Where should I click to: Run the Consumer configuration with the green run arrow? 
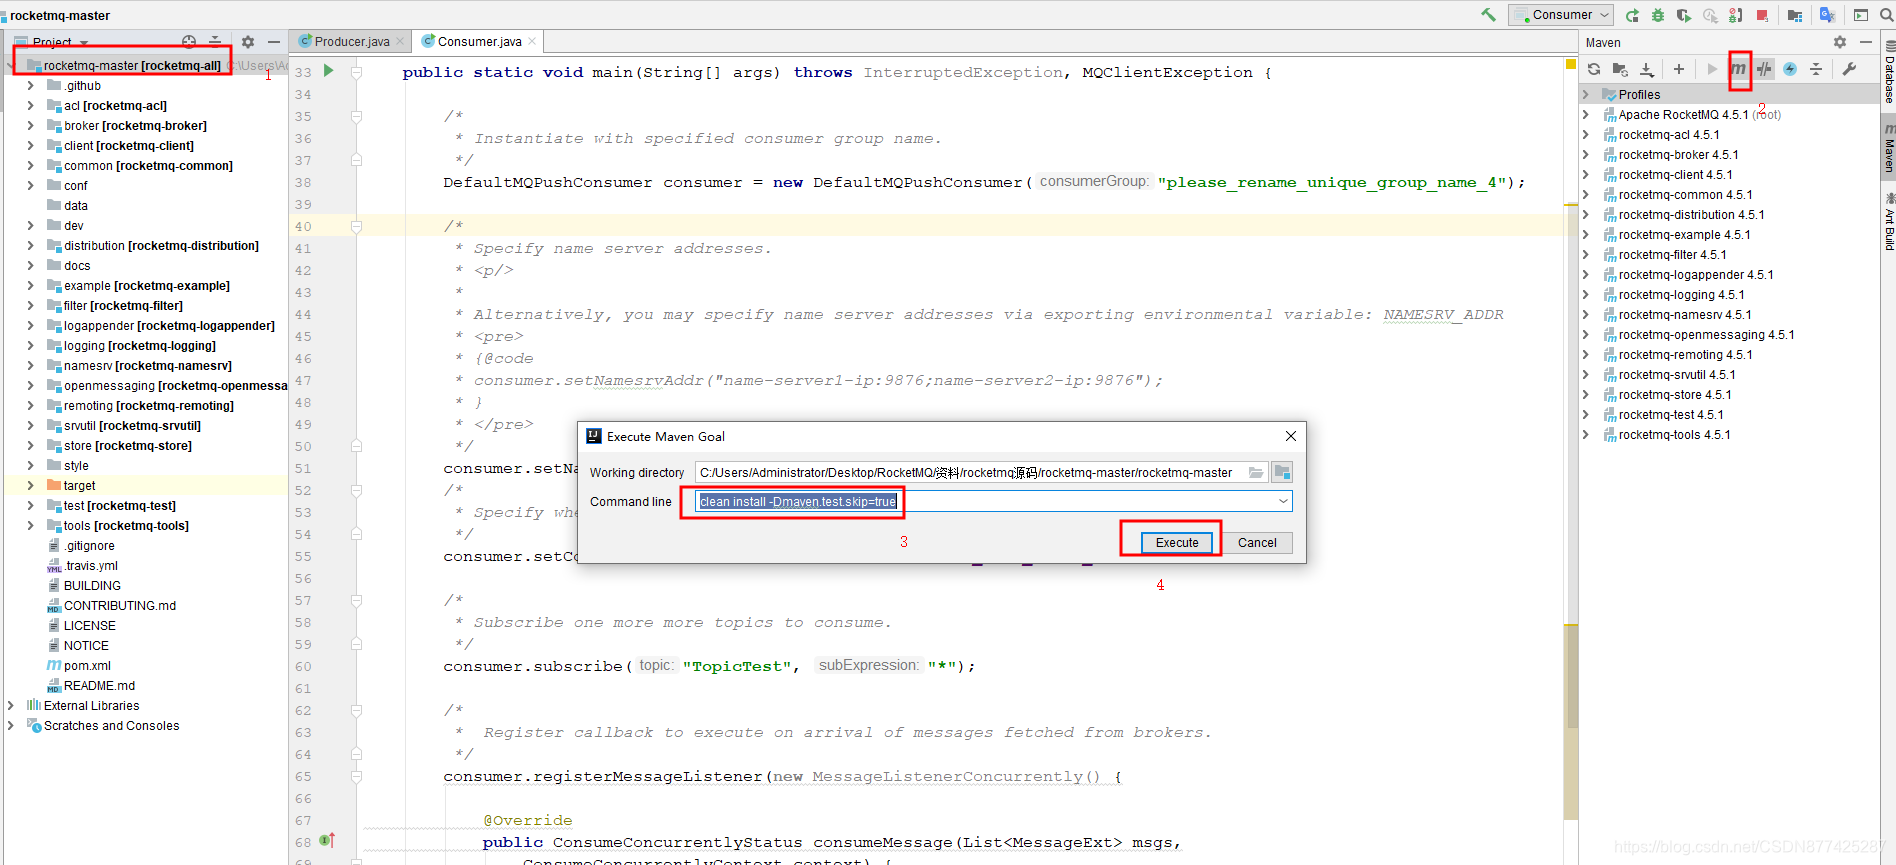pos(1632,15)
